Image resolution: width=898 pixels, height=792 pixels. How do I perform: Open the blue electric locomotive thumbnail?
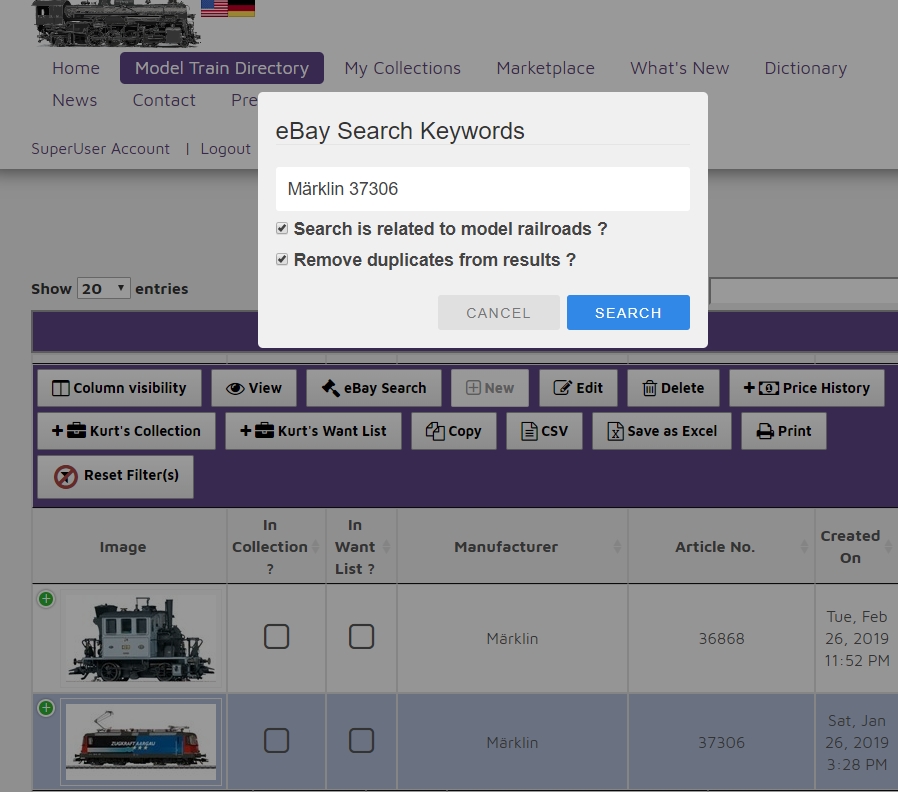click(141, 742)
